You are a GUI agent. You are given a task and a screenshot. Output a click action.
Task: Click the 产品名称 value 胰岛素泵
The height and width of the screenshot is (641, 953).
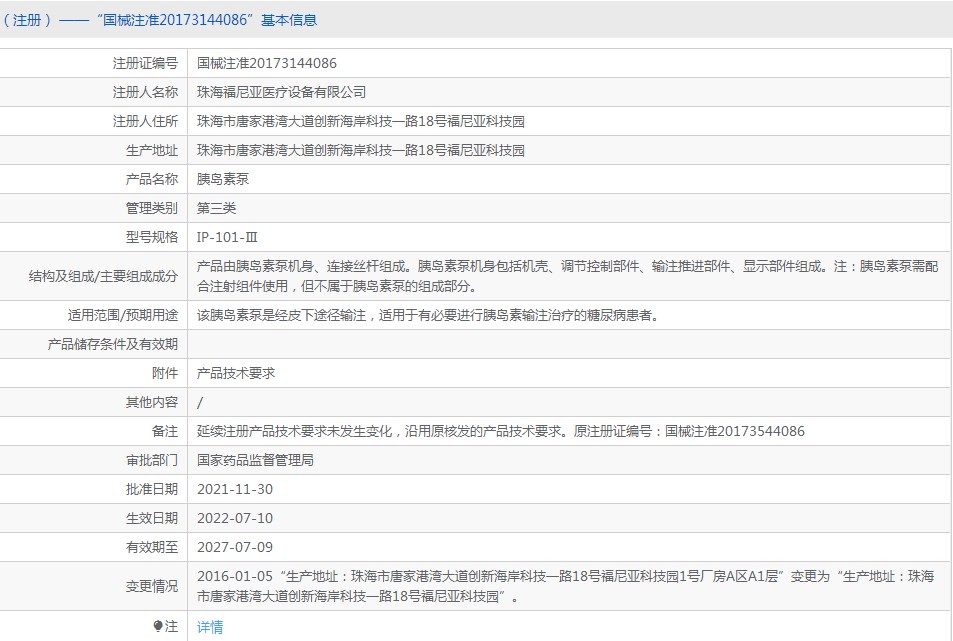pos(222,179)
